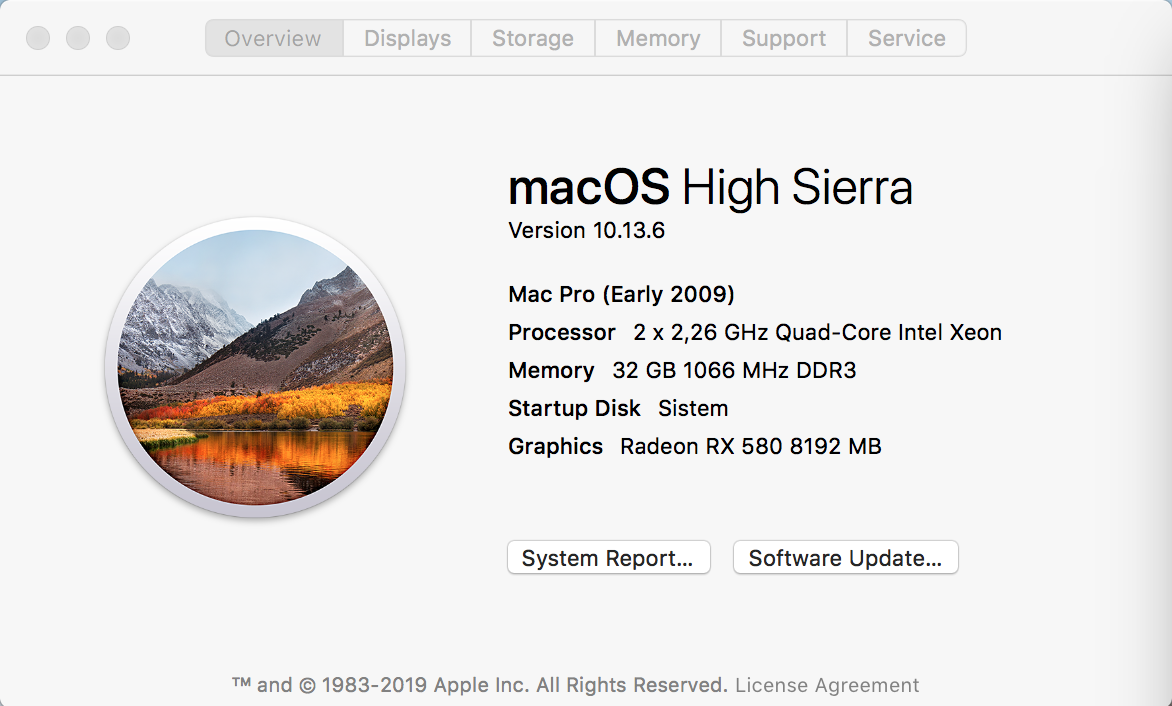Close the About This Mac window
Screen dimensions: 1172x706
point(38,38)
